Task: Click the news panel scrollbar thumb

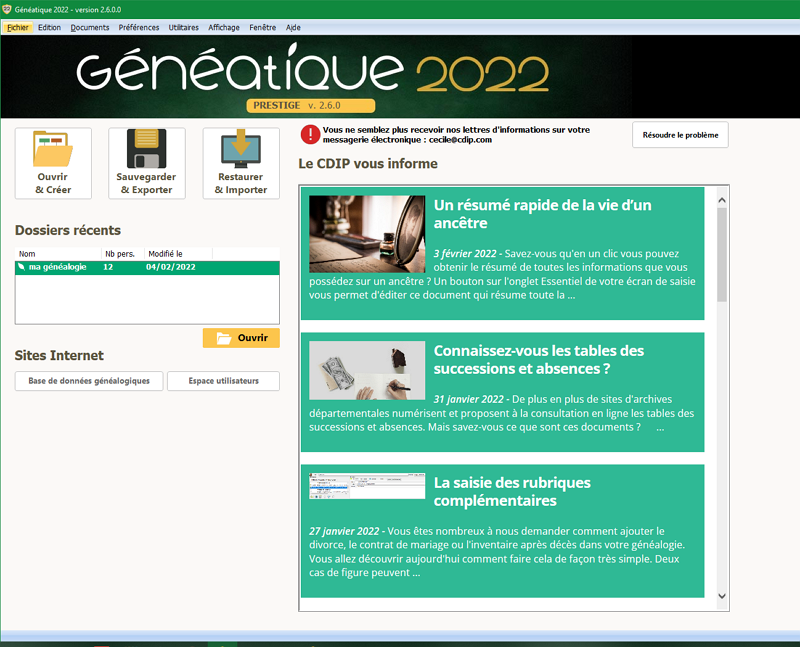Action: click(x=721, y=254)
